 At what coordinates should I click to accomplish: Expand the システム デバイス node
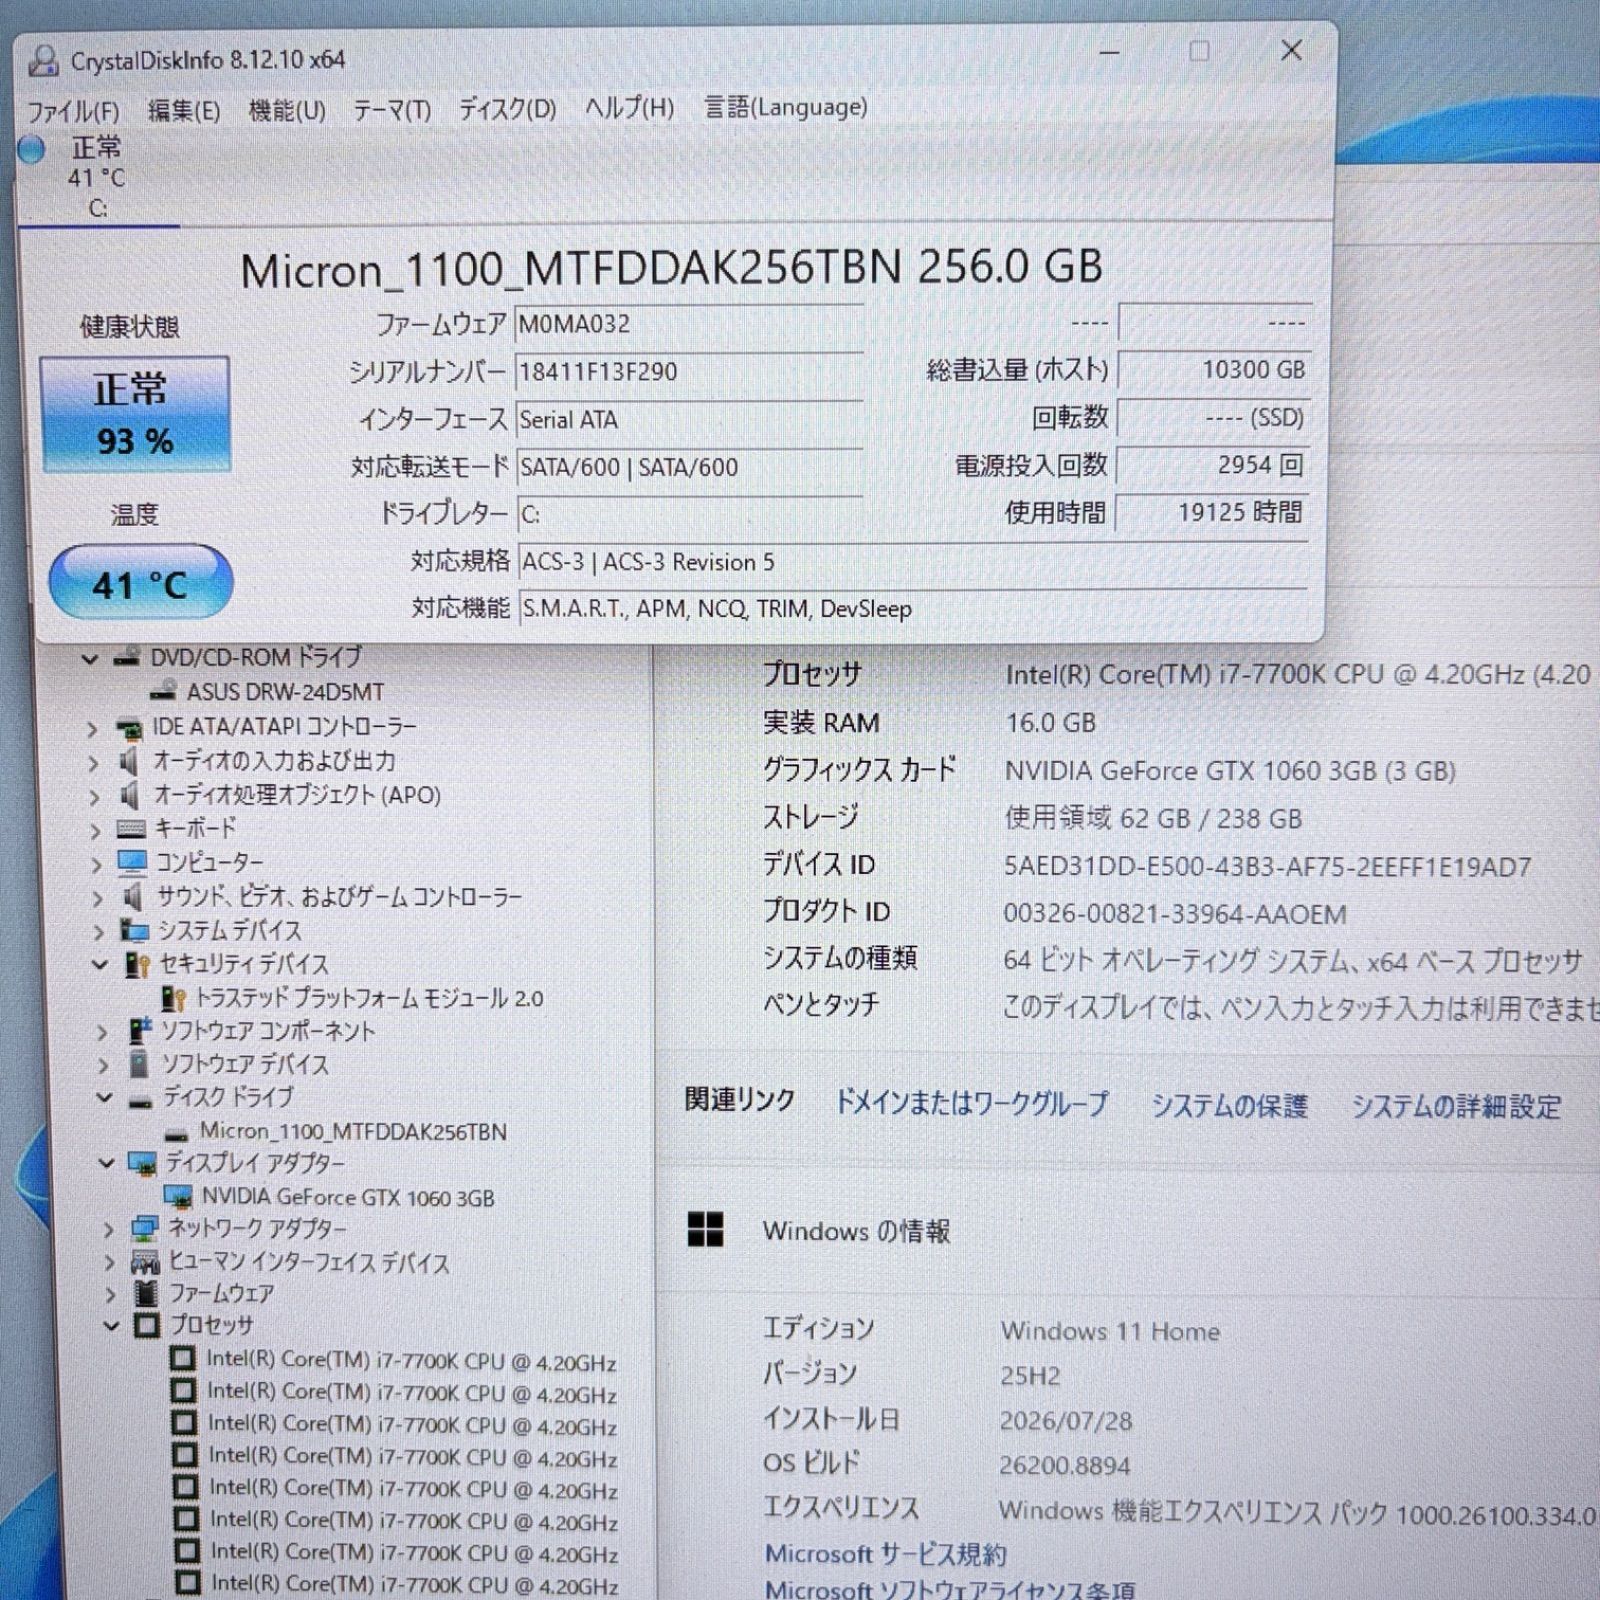98,932
